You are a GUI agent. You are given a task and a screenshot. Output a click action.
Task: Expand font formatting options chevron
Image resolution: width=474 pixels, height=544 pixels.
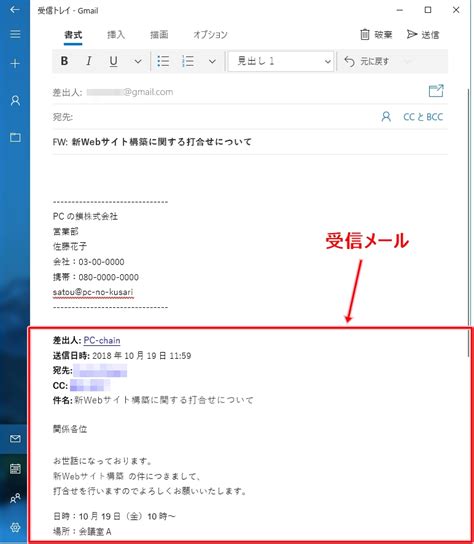(138, 61)
